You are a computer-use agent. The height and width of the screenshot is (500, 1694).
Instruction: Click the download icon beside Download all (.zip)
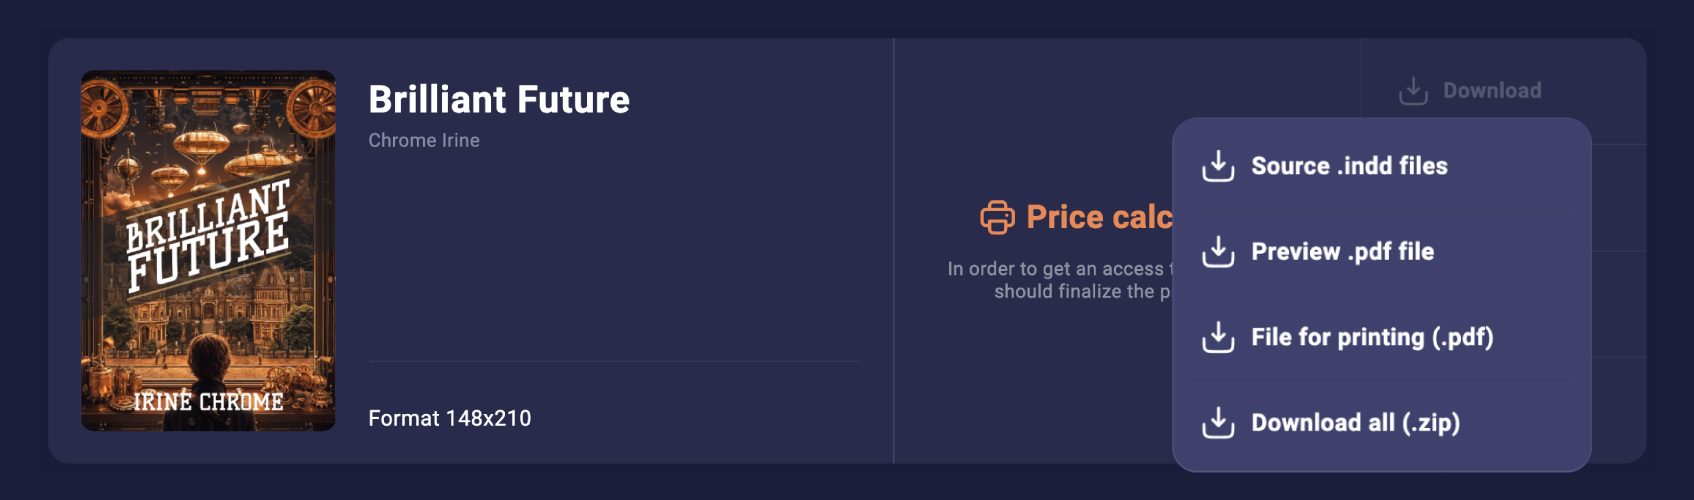coord(1218,423)
